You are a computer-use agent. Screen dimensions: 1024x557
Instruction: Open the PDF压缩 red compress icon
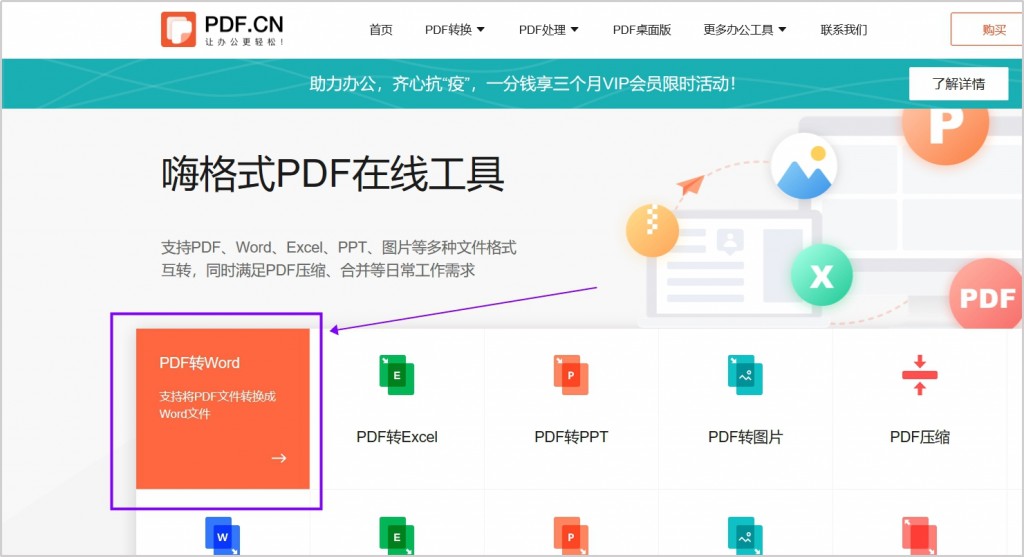pyautogui.click(x=920, y=375)
